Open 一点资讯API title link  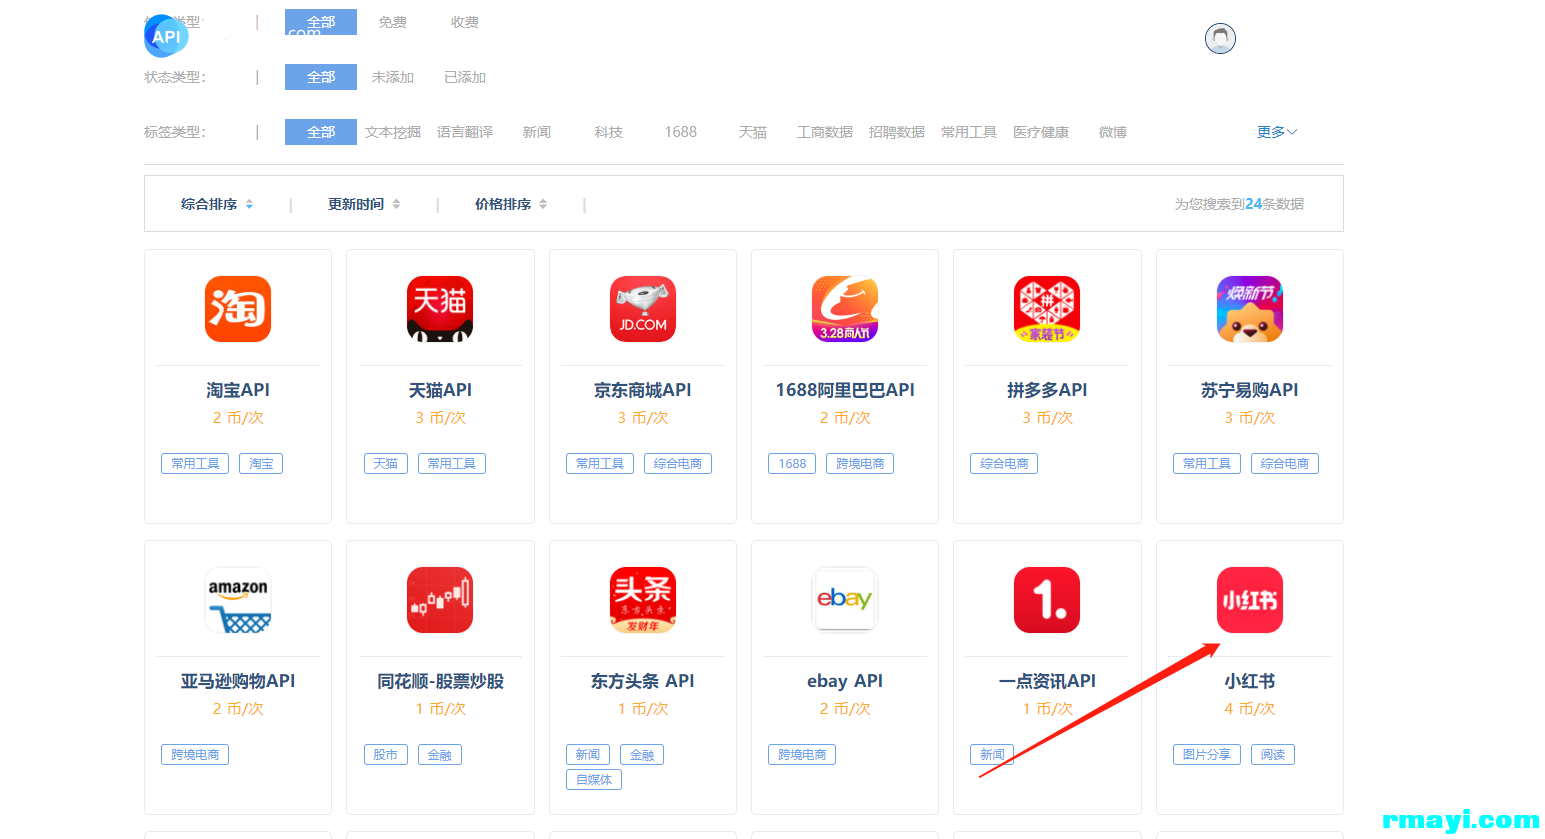1047,681
